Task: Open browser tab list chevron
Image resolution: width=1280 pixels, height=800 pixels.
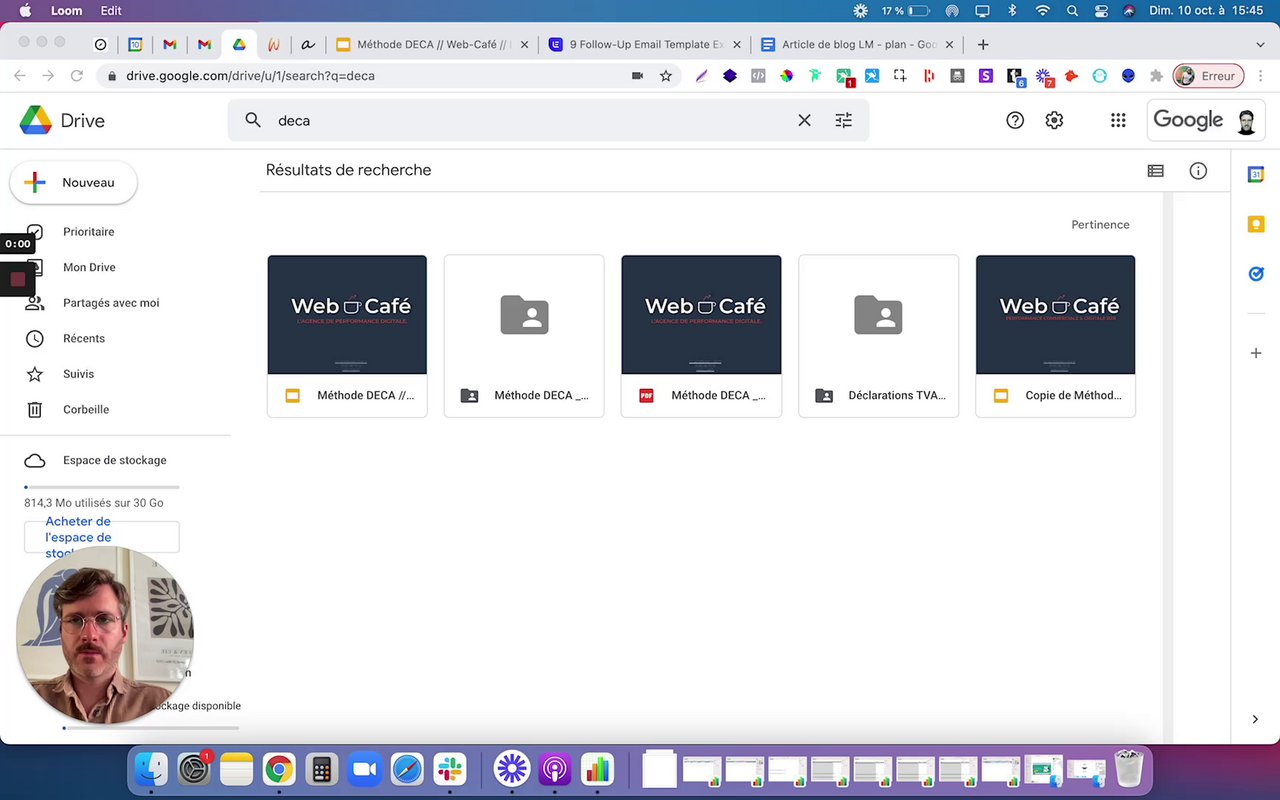Action: tap(1260, 44)
